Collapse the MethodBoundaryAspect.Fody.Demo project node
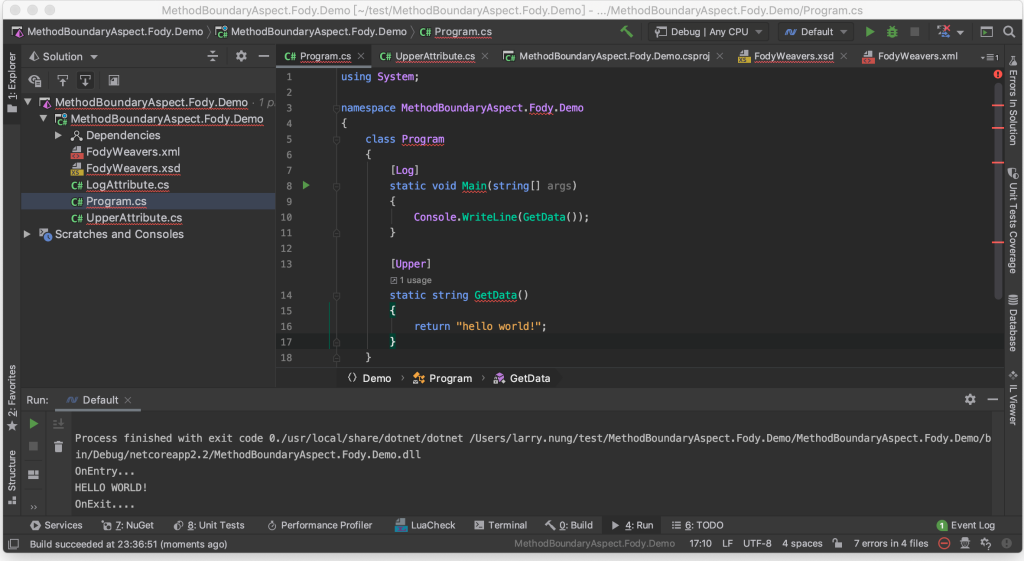The width and height of the screenshot is (1024, 561). coord(43,119)
